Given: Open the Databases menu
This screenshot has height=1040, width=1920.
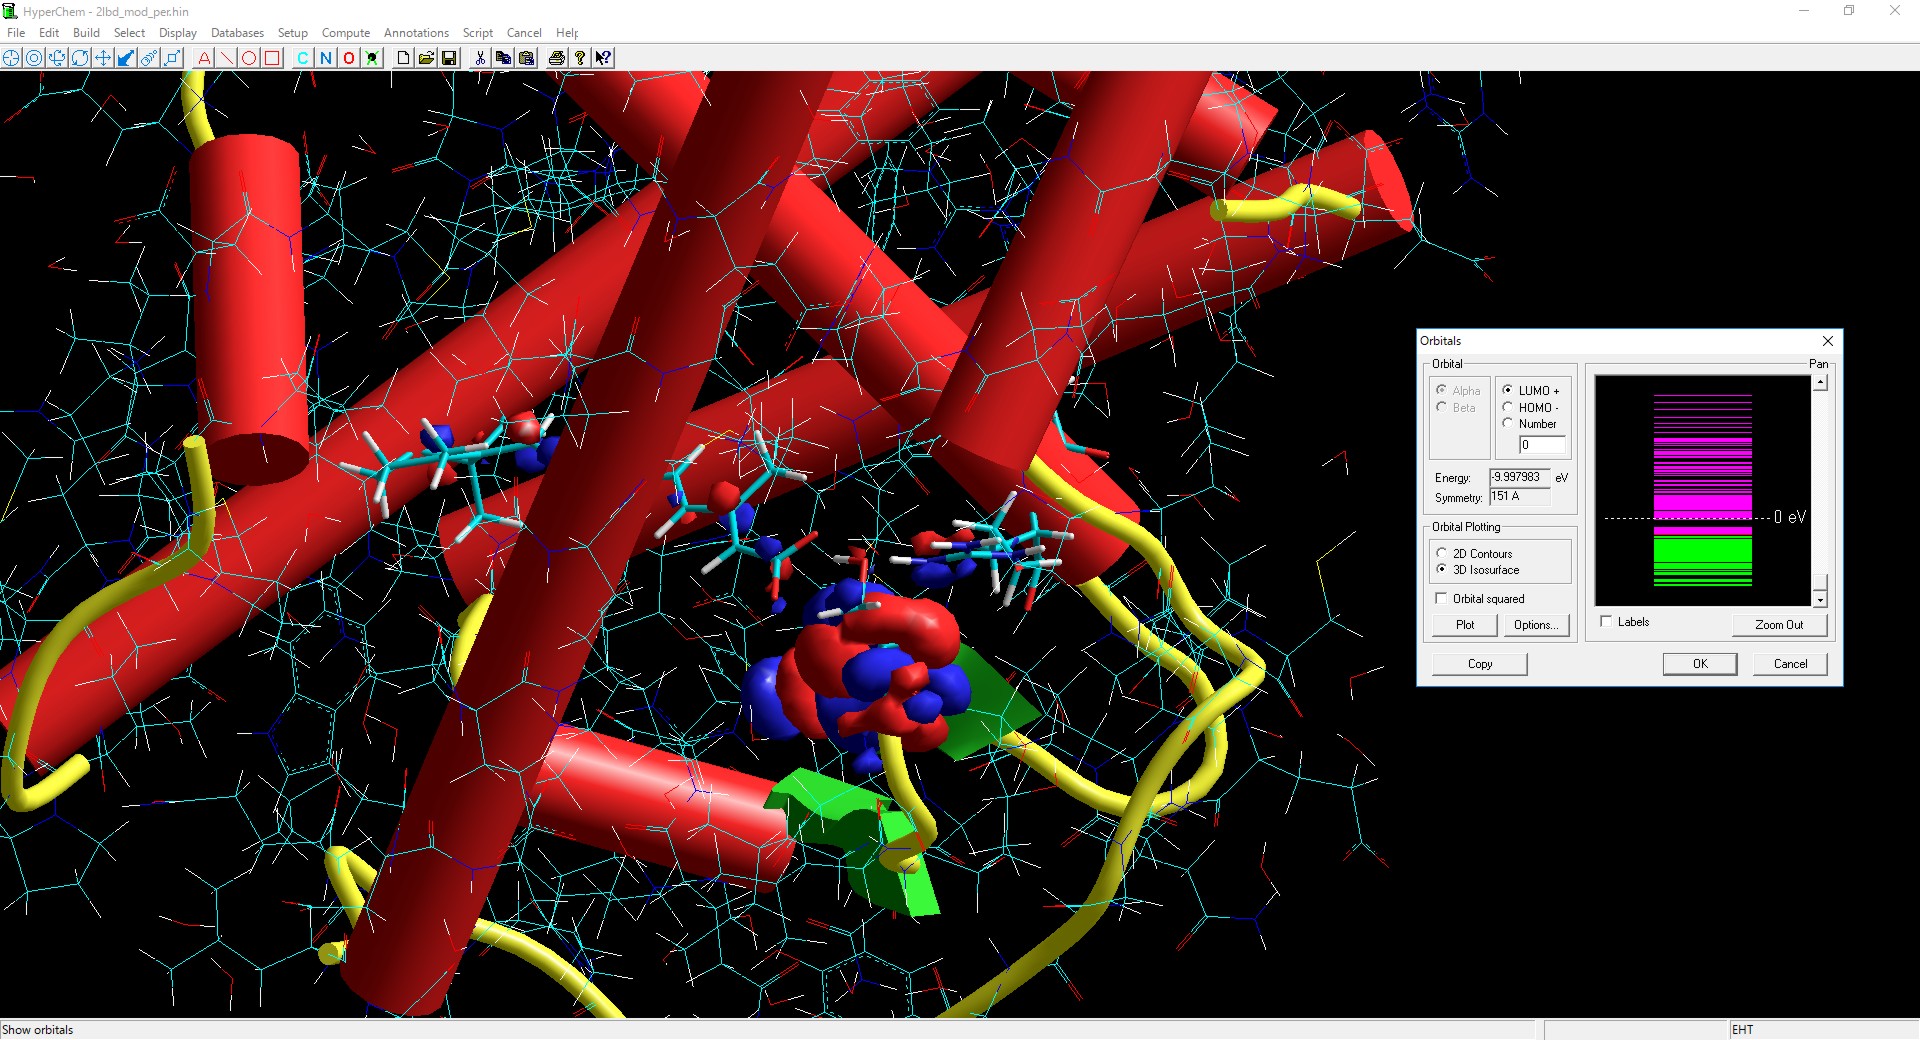Looking at the screenshot, I should 237,32.
